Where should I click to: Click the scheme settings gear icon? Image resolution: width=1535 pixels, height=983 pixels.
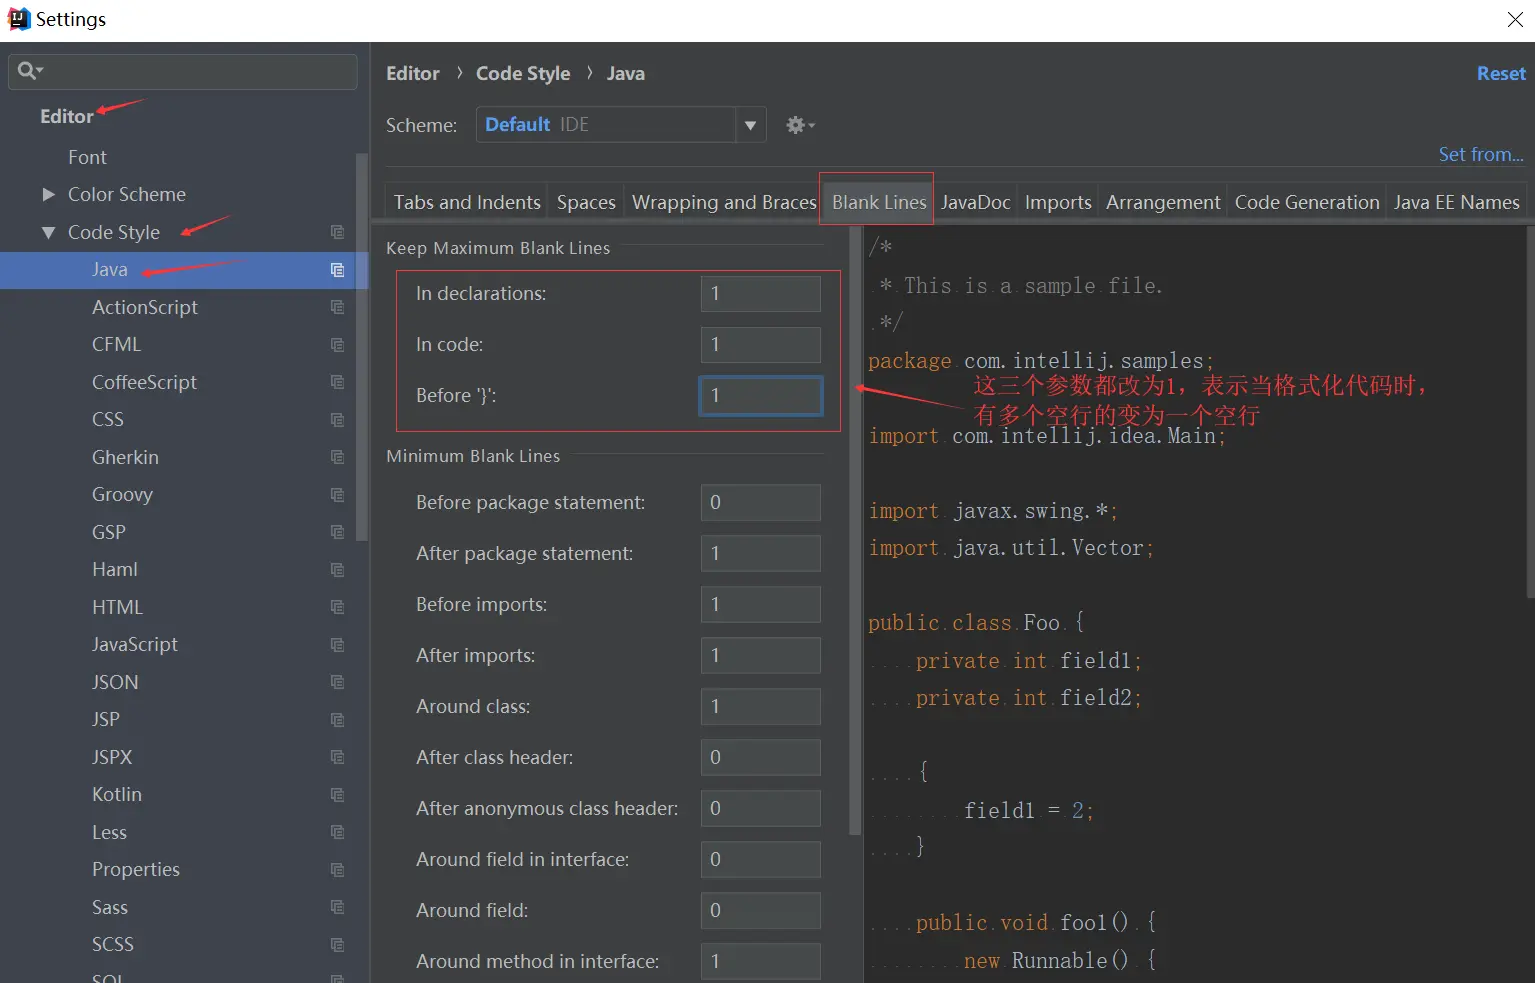point(800,125)
